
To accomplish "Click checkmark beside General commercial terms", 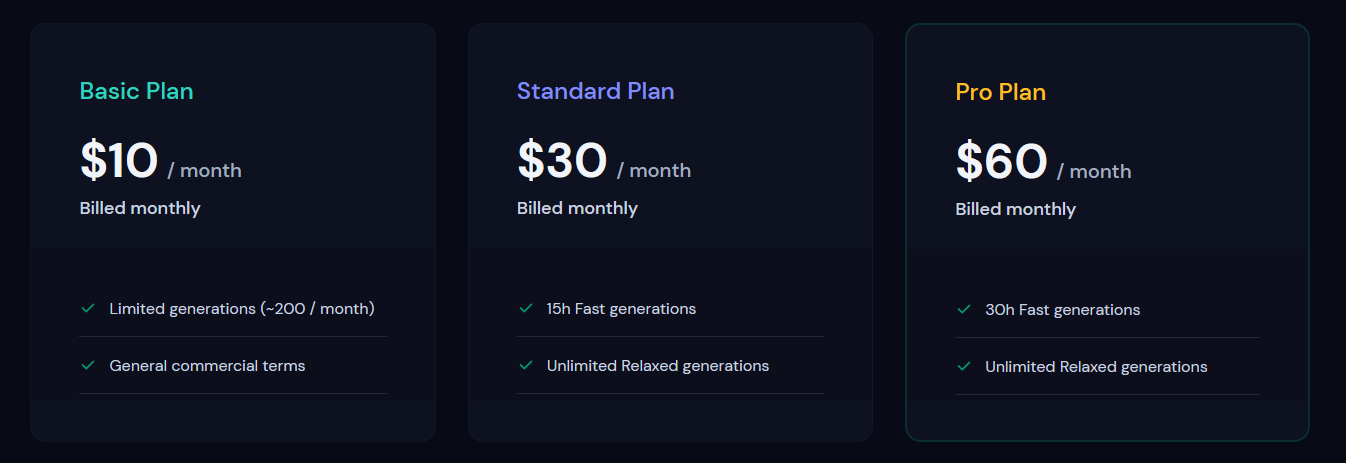I will [88, 365].
